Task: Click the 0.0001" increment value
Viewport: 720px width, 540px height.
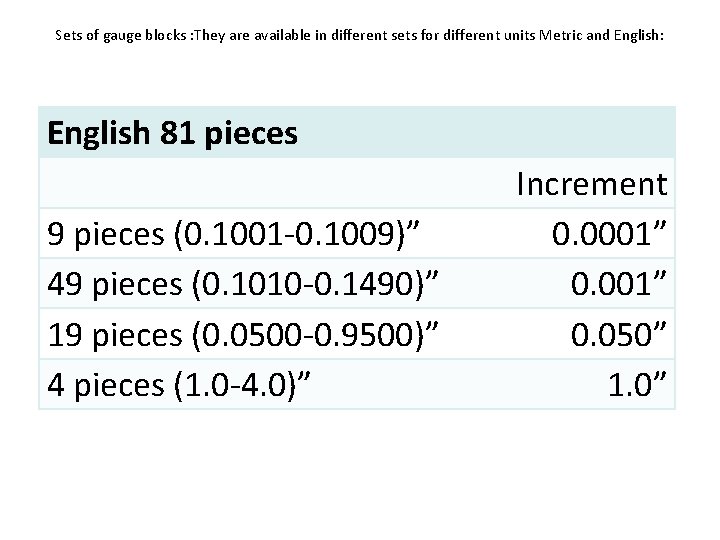Action: 609,234
